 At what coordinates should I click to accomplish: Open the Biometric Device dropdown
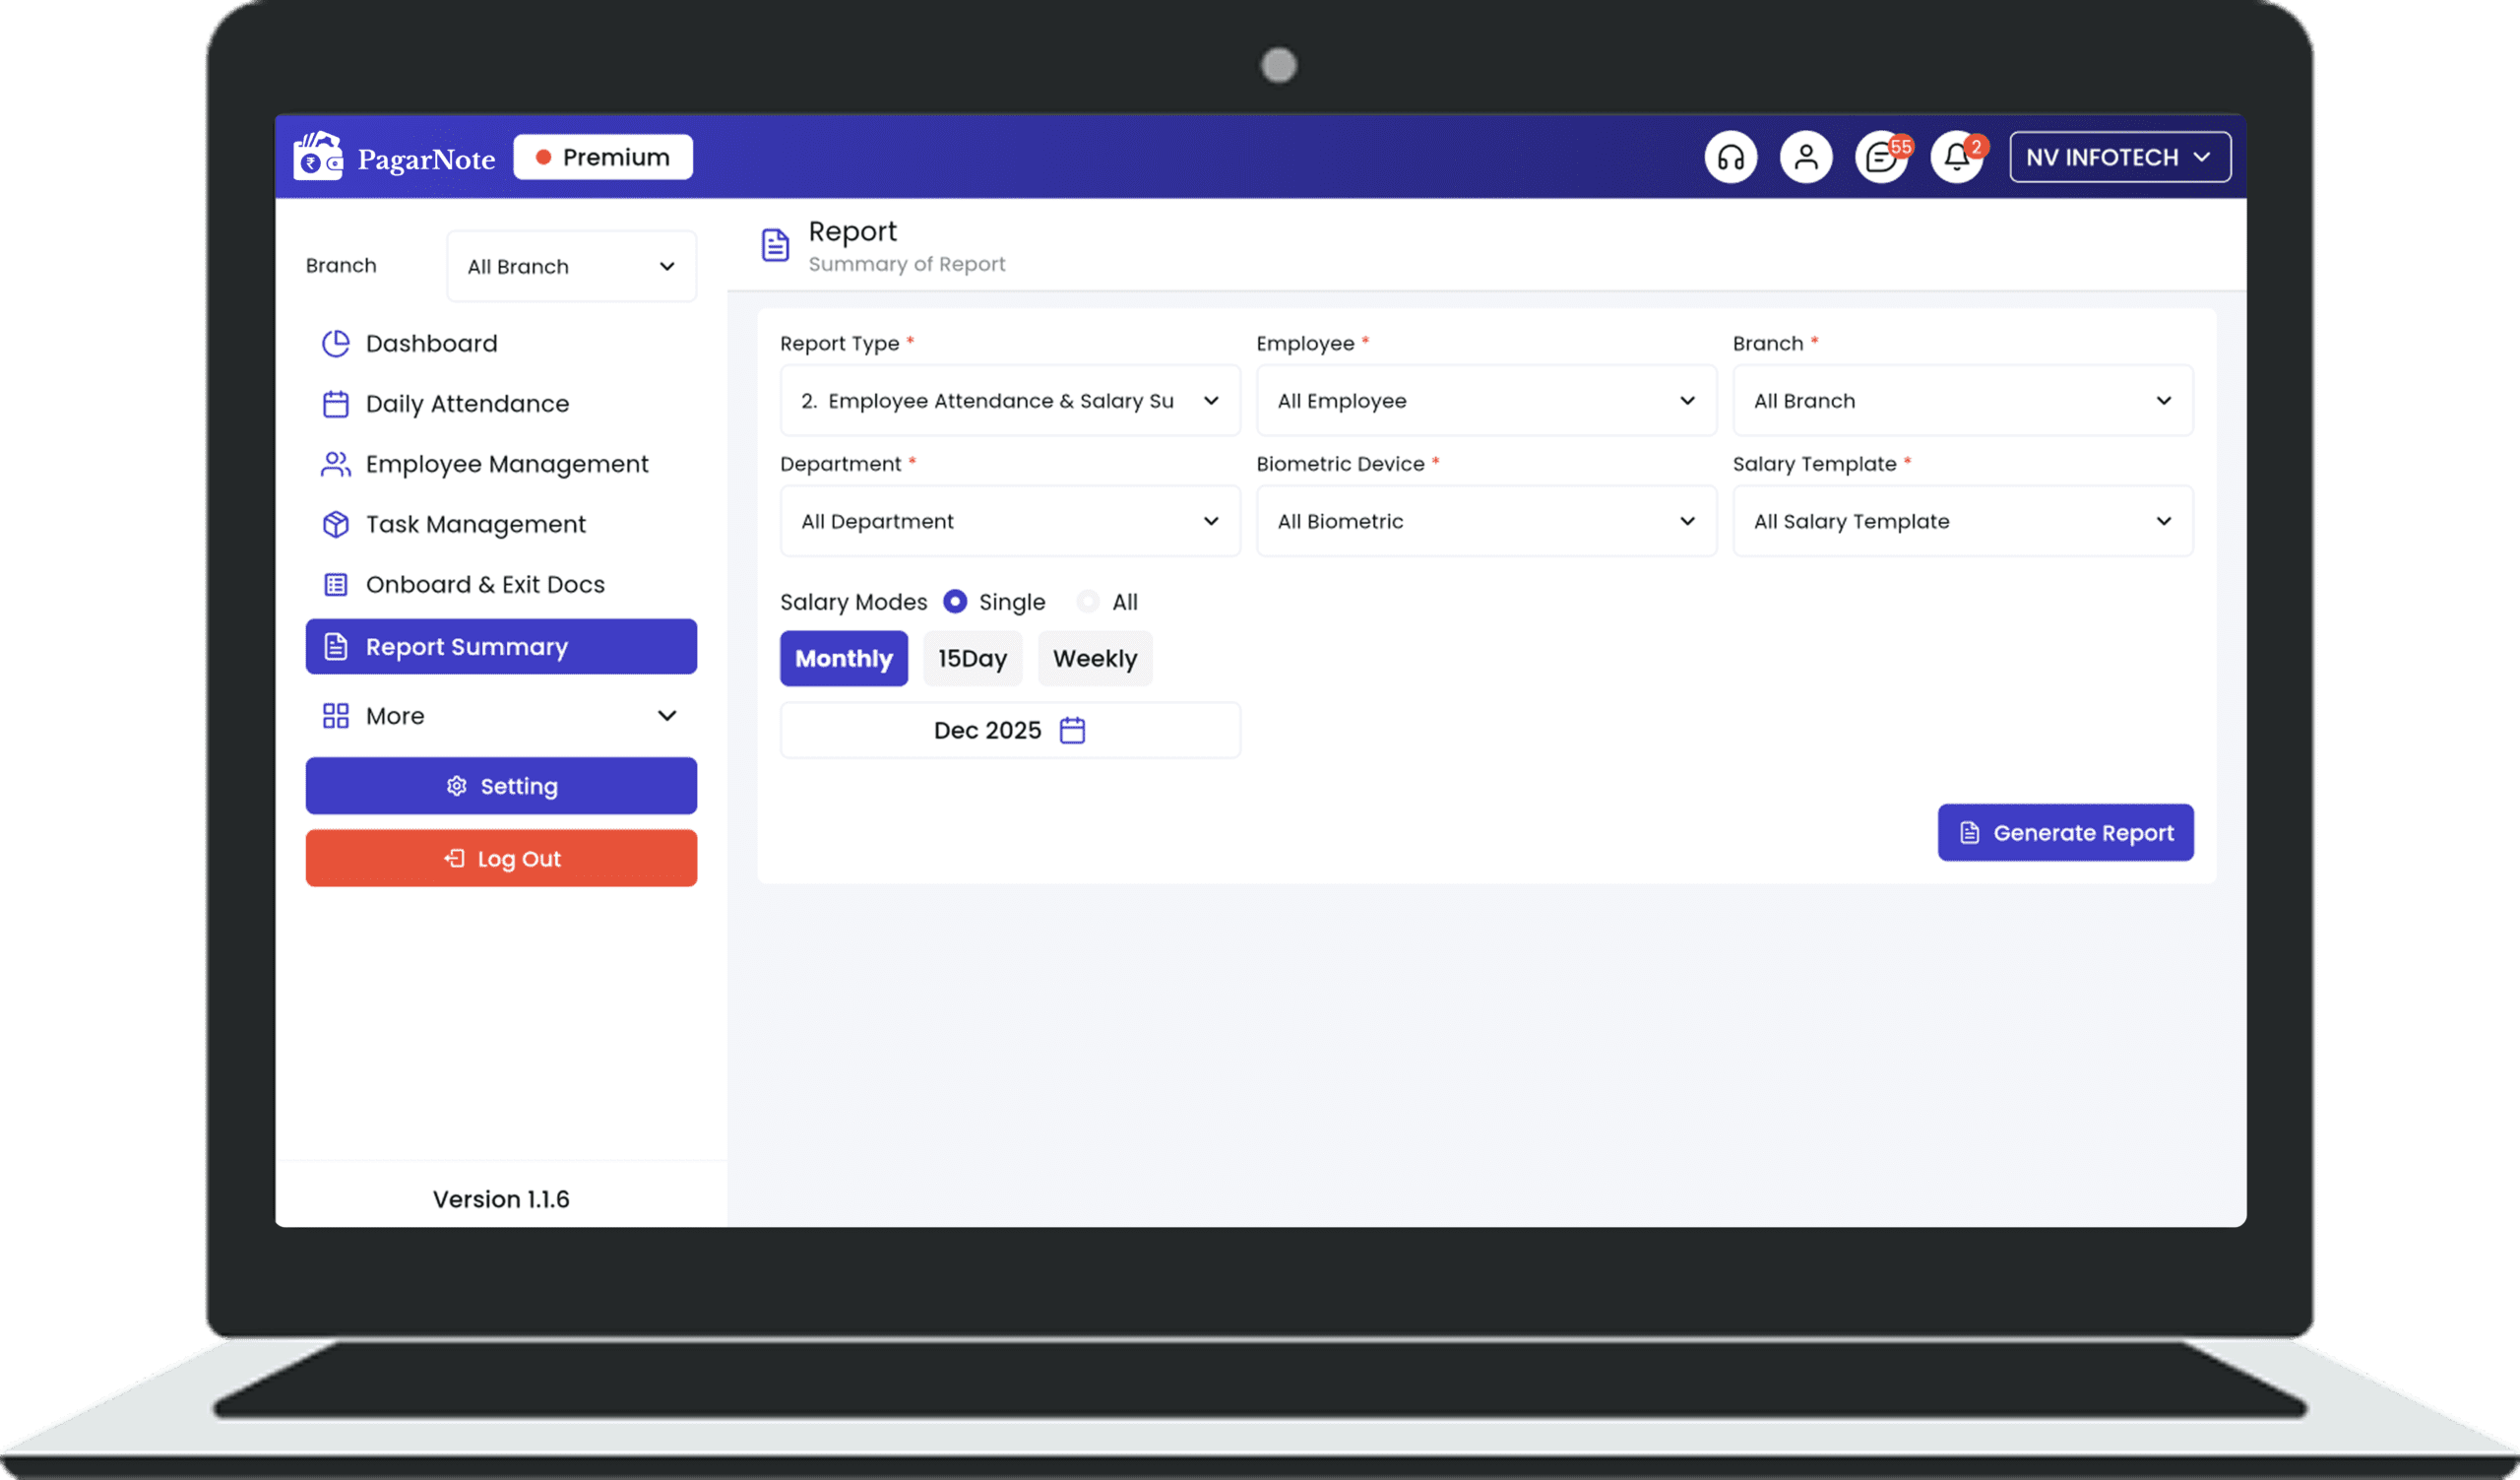tap(1486, 521)
